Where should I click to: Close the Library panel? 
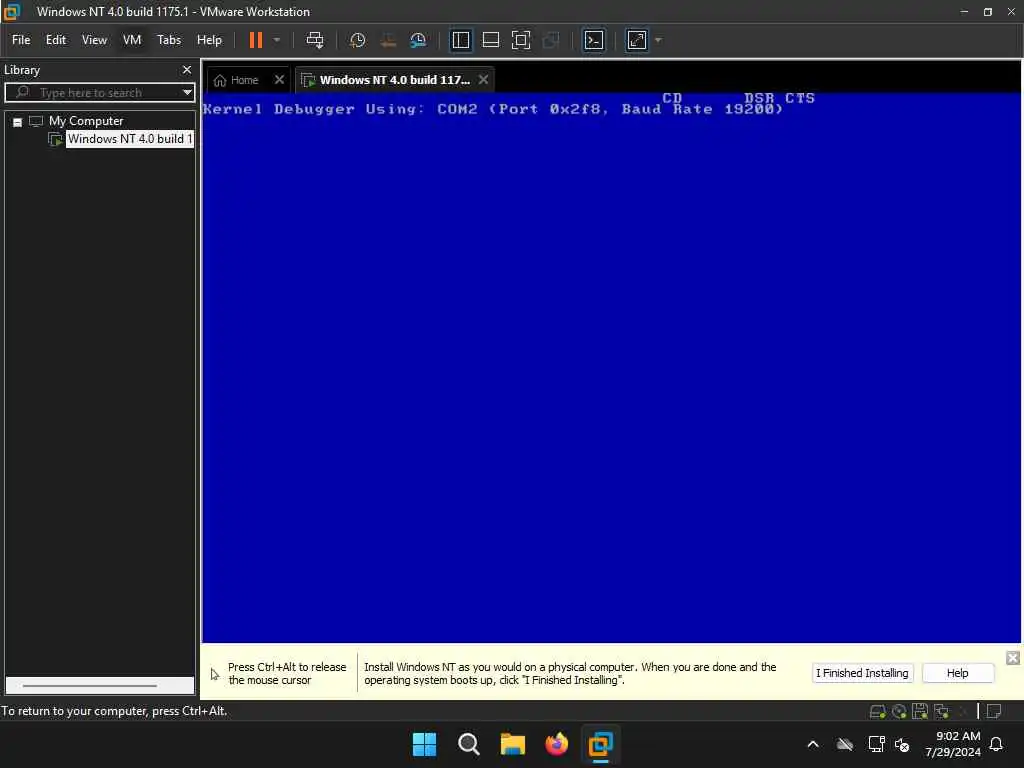pos(187,70)
